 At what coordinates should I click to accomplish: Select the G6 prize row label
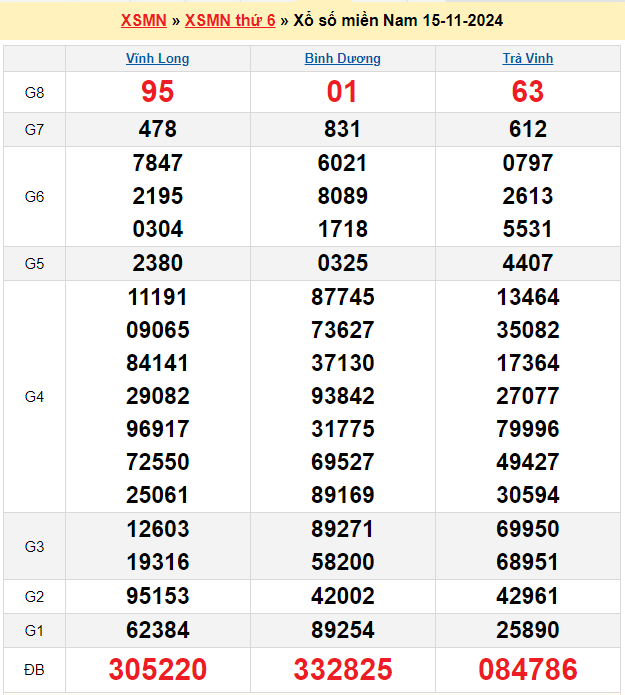(34, 196)
